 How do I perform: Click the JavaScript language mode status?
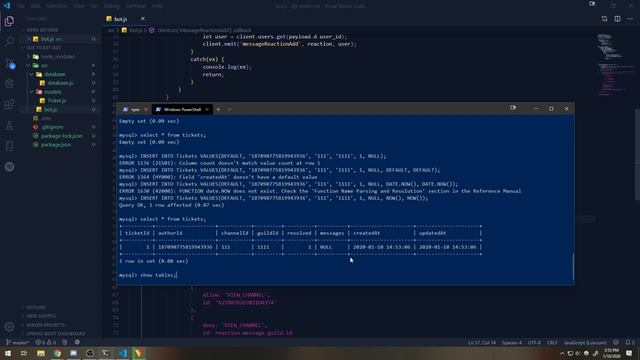585,342
